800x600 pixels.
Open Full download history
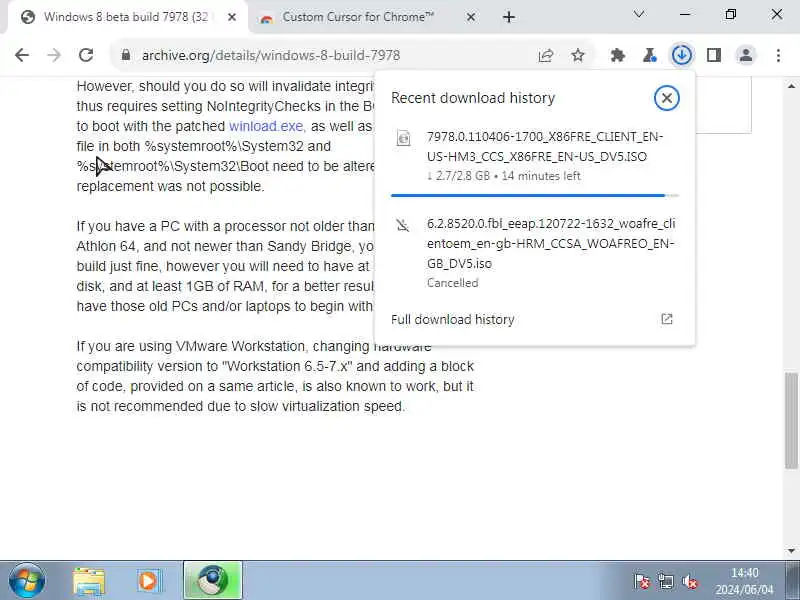(534, 319)
